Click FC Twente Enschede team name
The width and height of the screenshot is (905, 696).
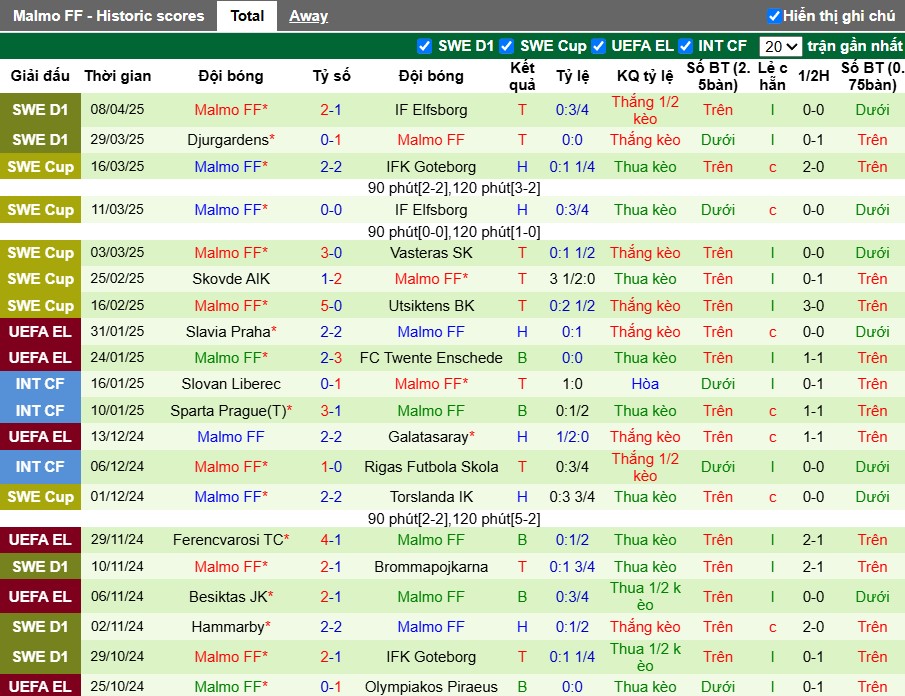coord(431,358)
